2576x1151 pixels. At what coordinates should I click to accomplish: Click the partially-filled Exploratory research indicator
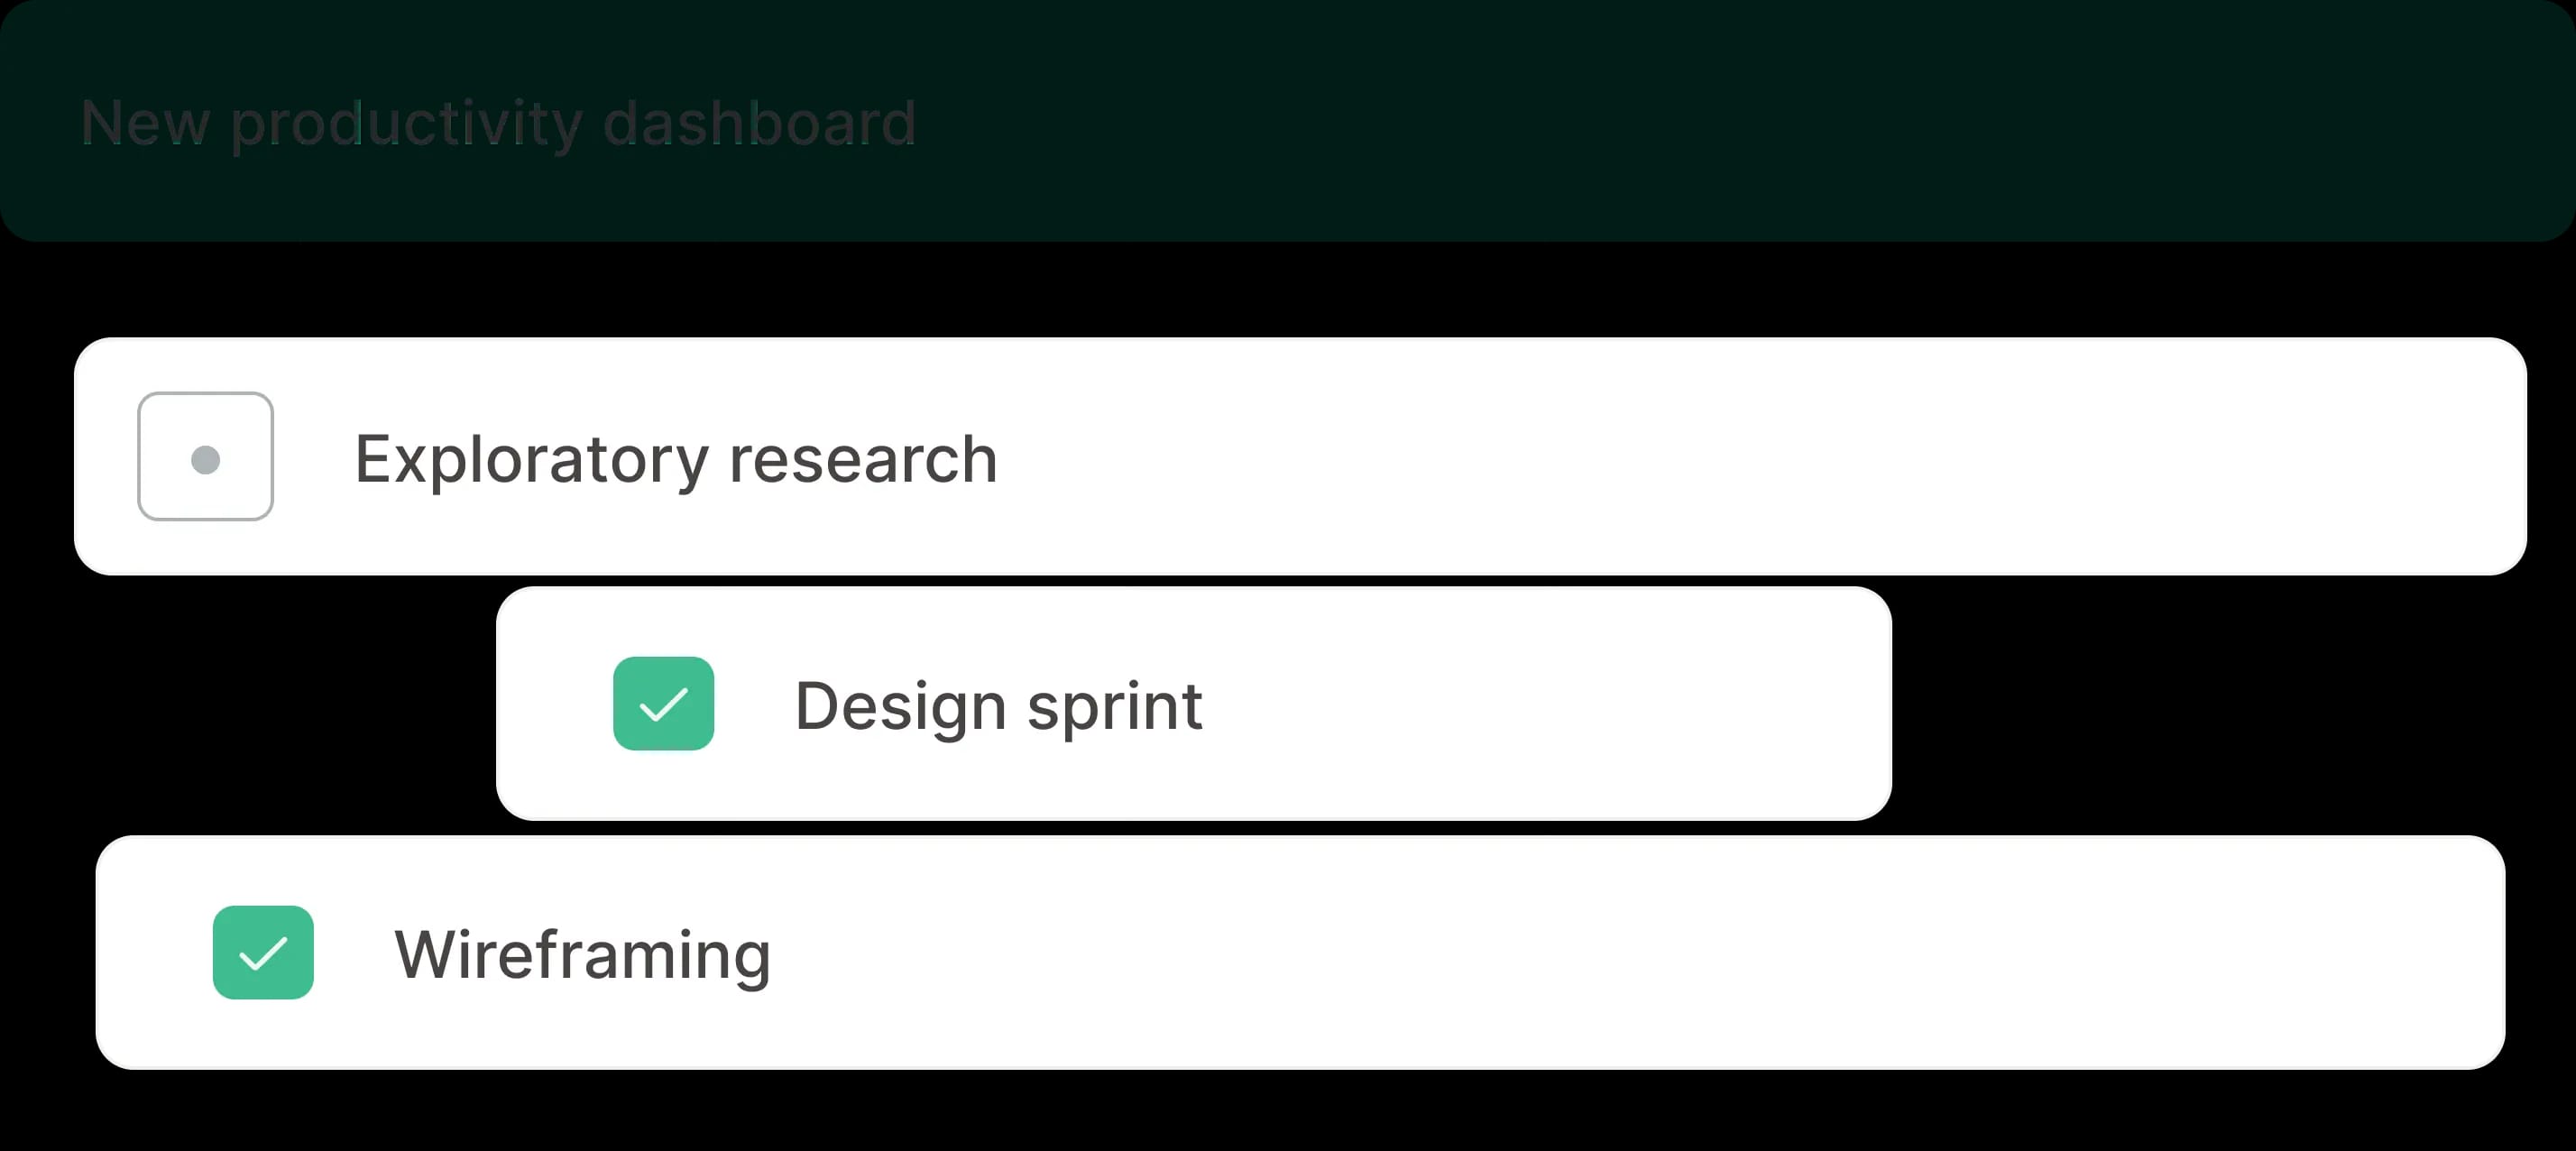pos(205,457)
